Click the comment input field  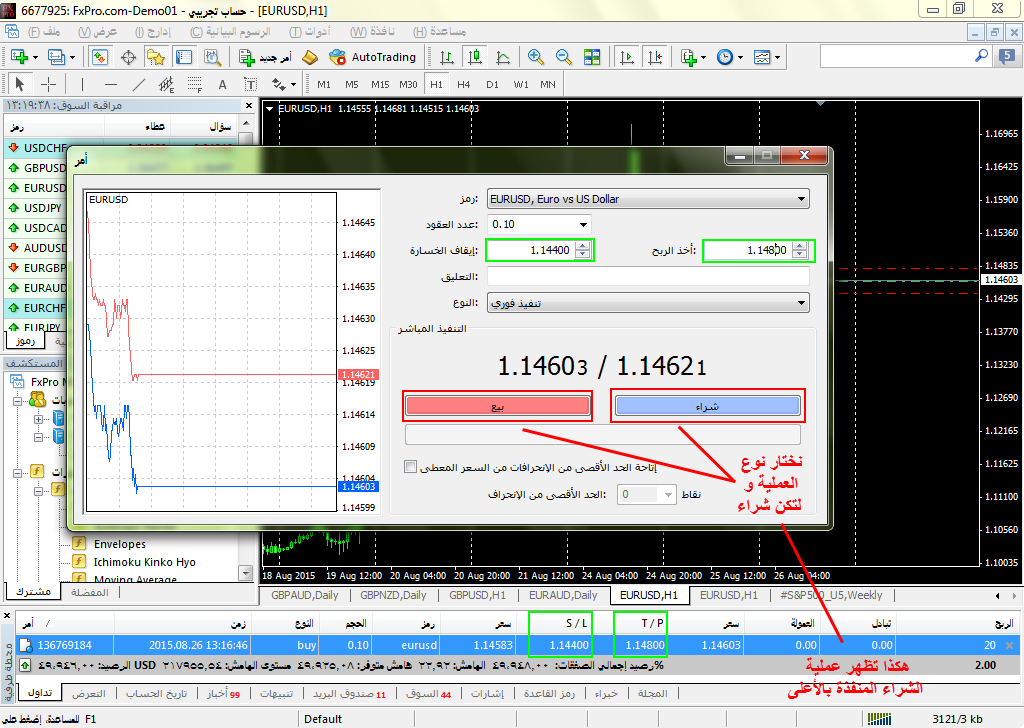point(648,276)
